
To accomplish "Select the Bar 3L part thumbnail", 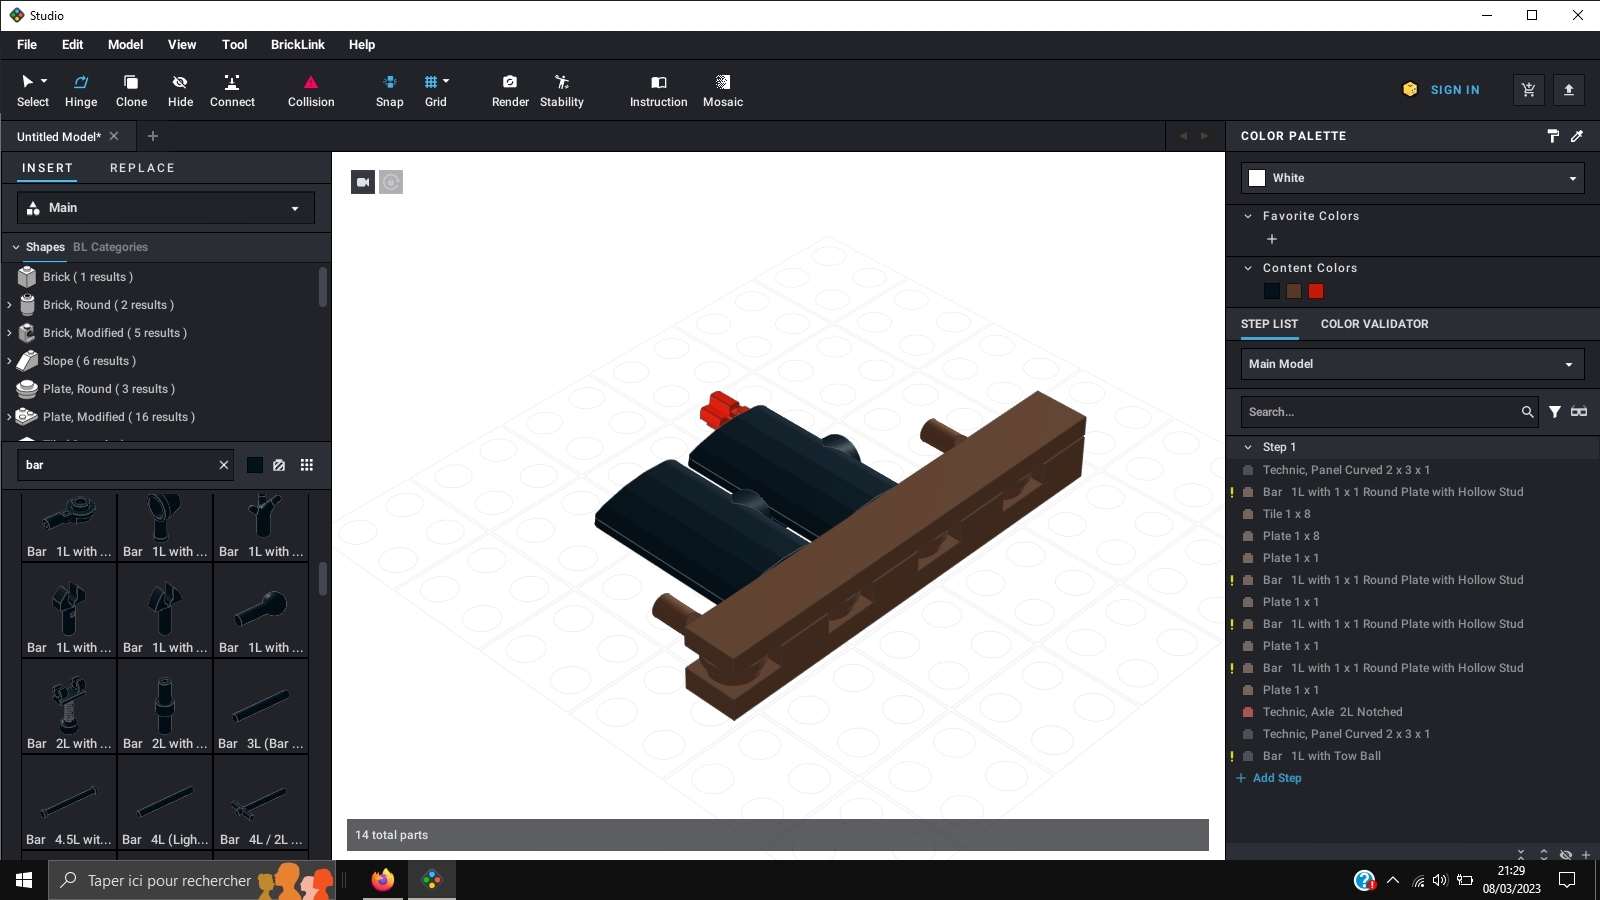I will point(261,707).
